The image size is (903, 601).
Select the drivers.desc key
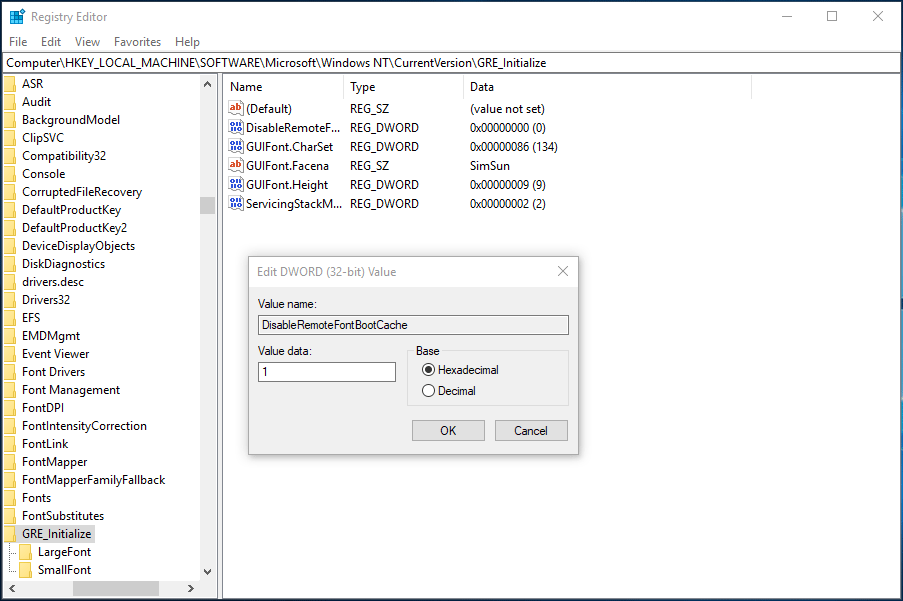tap(53, 282)
